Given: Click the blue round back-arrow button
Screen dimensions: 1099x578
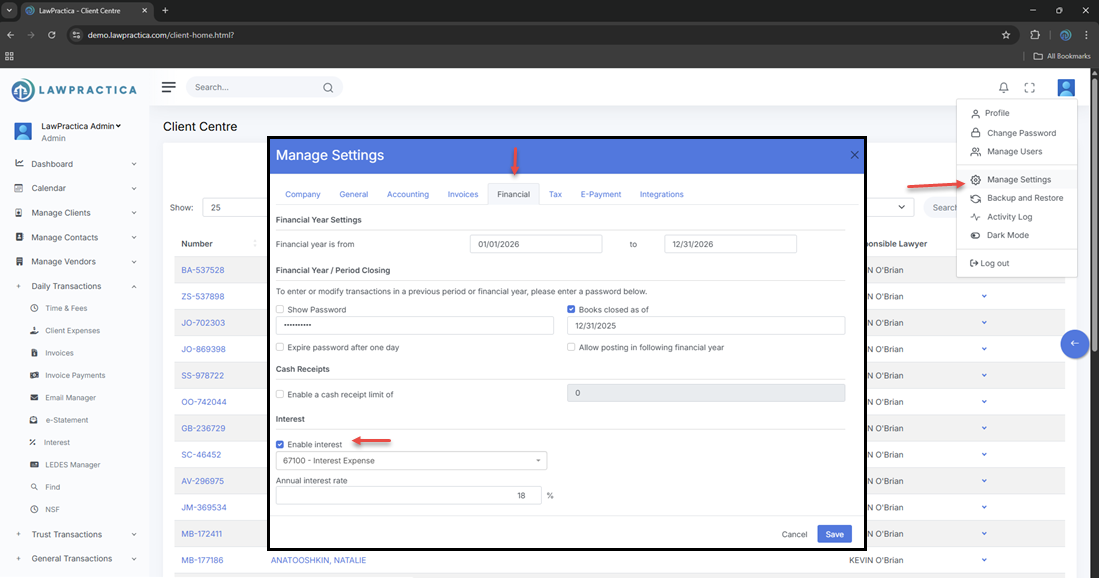Looking at the screenshot, I should (x=1074, y=343).
